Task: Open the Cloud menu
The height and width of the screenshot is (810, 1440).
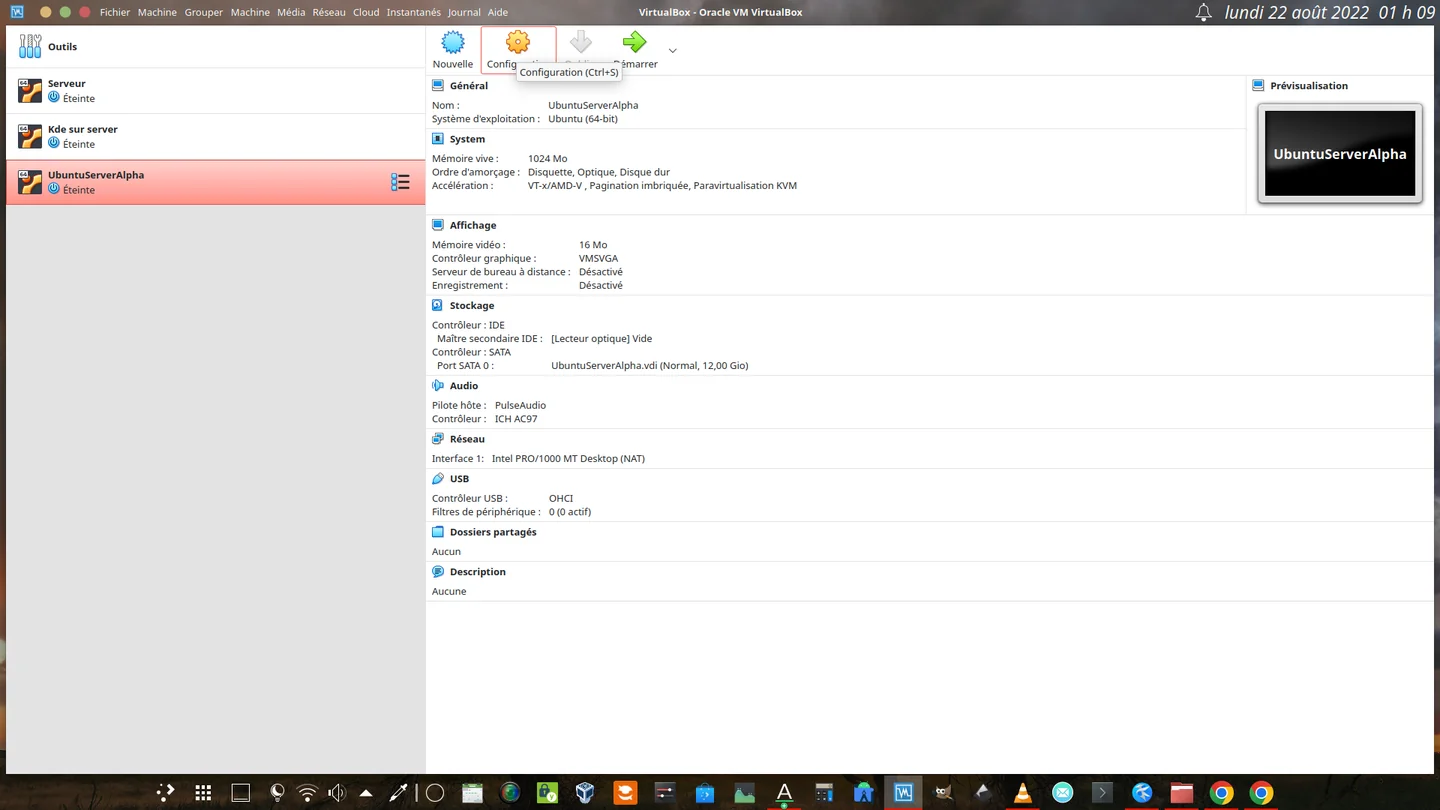Action: 366,12
